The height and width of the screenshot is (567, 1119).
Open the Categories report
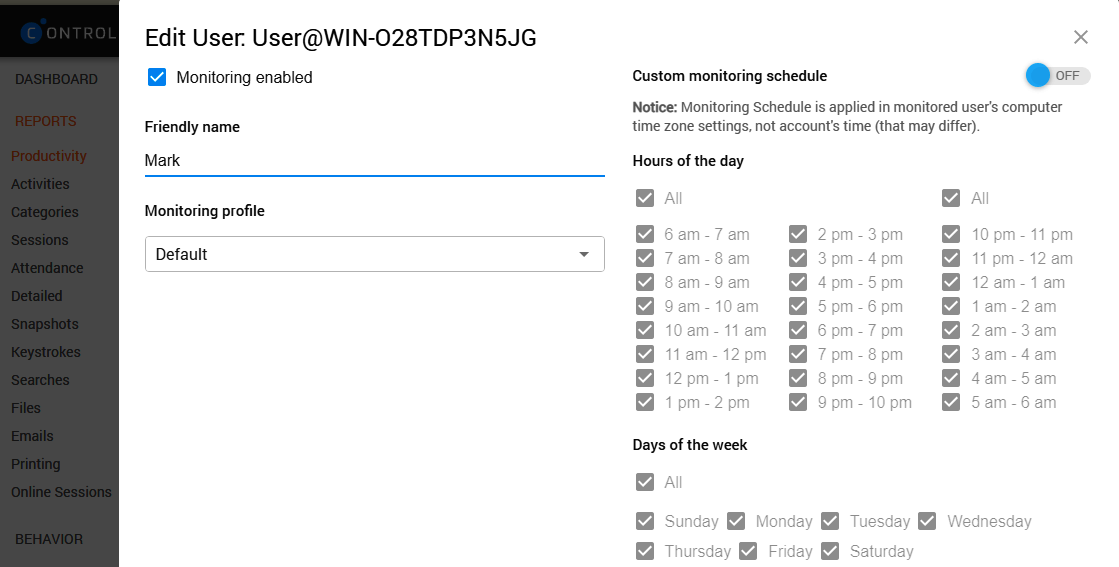click(x=44, y=212)
